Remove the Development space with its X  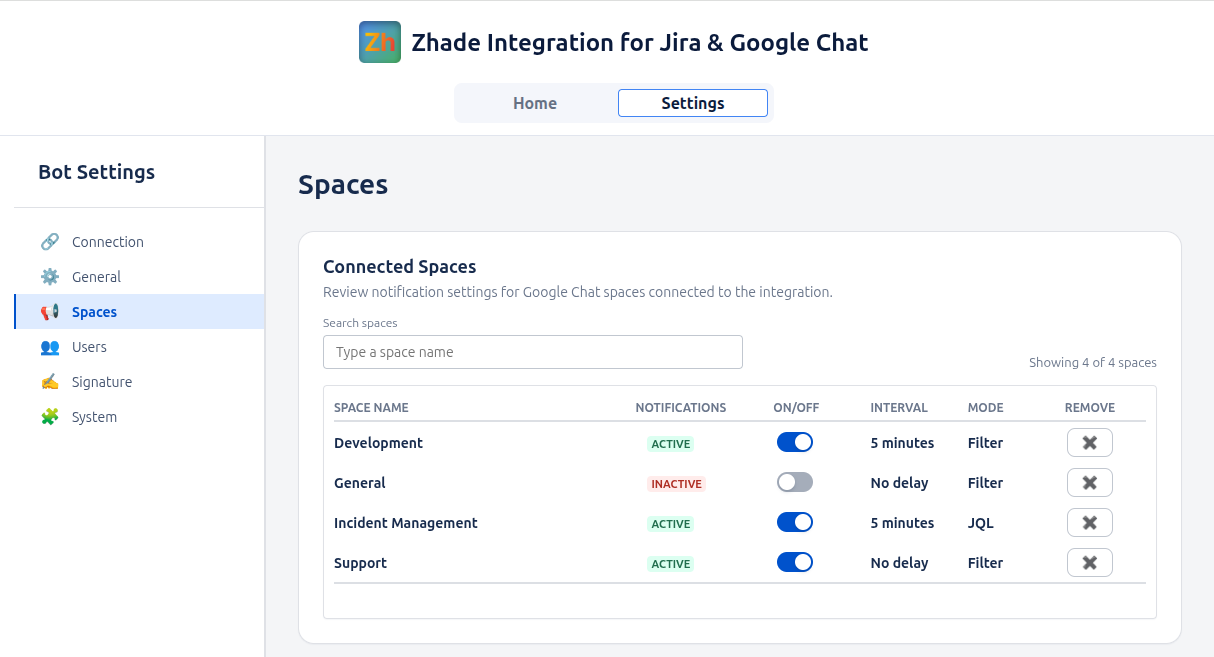[x=1090, y=443]
